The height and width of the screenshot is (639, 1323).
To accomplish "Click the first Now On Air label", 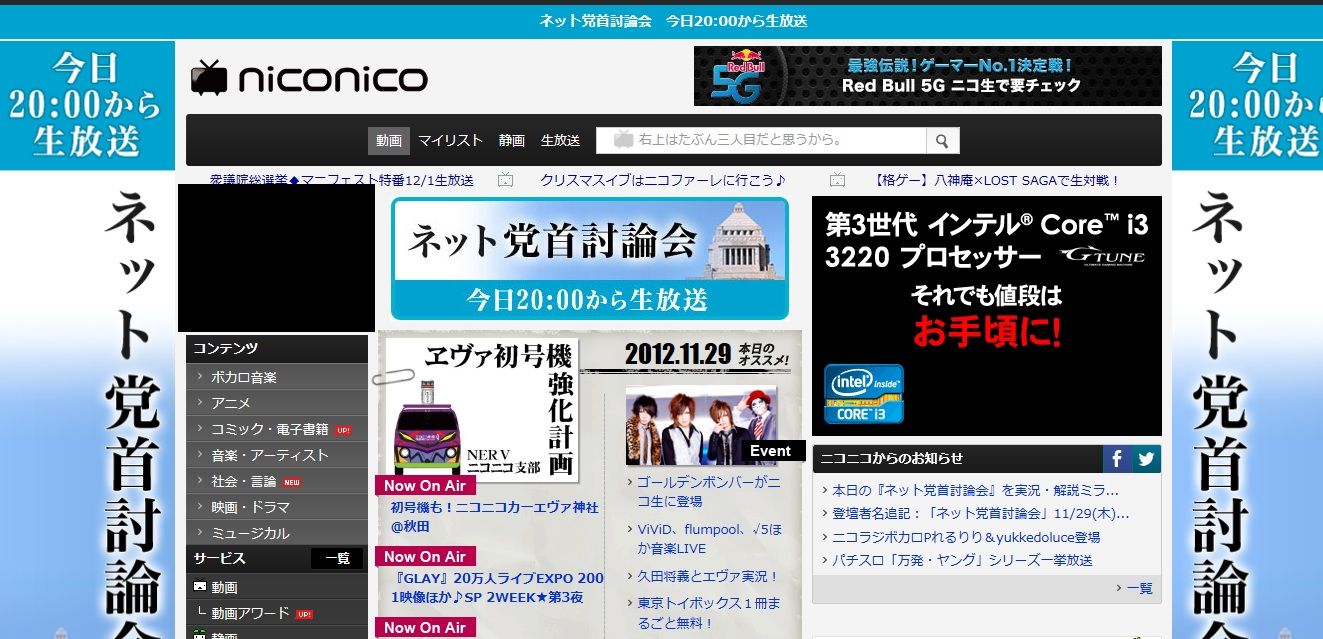I will (x=425, y=486).
